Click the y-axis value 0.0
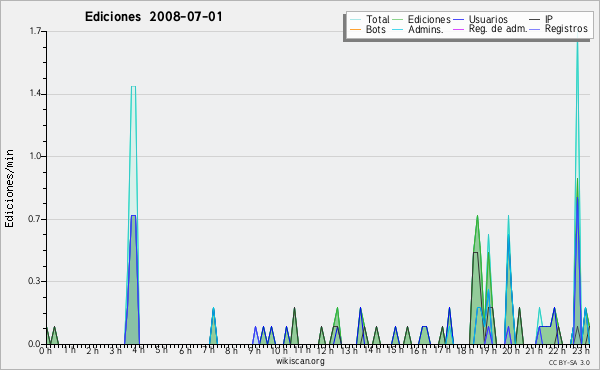 (x=35, y=344)
